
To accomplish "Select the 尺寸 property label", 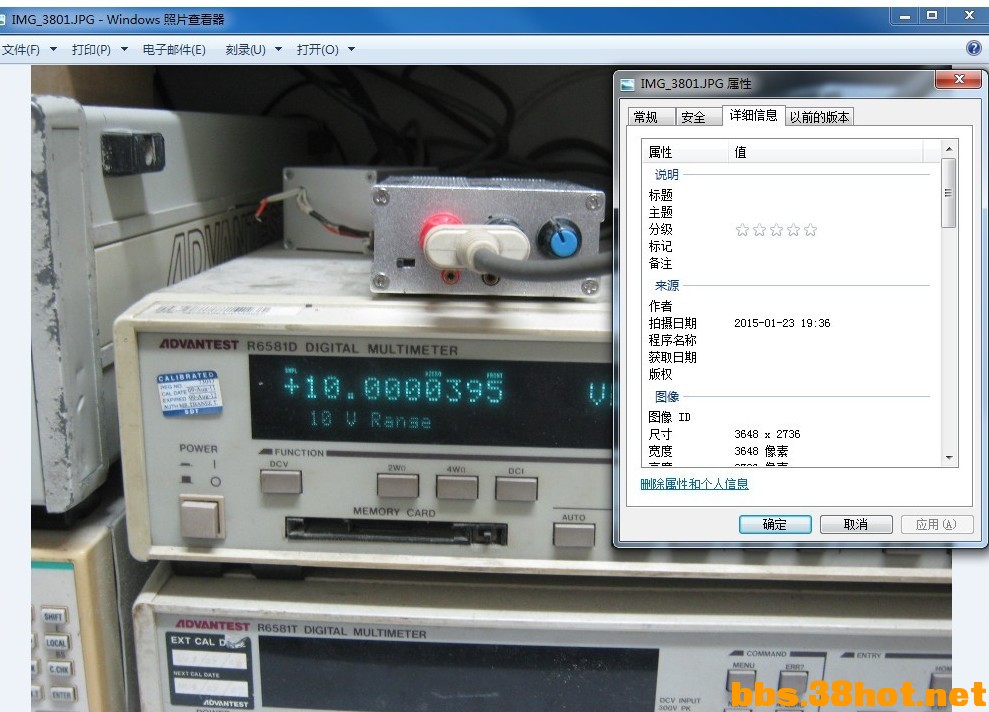I will coord(660,434).
